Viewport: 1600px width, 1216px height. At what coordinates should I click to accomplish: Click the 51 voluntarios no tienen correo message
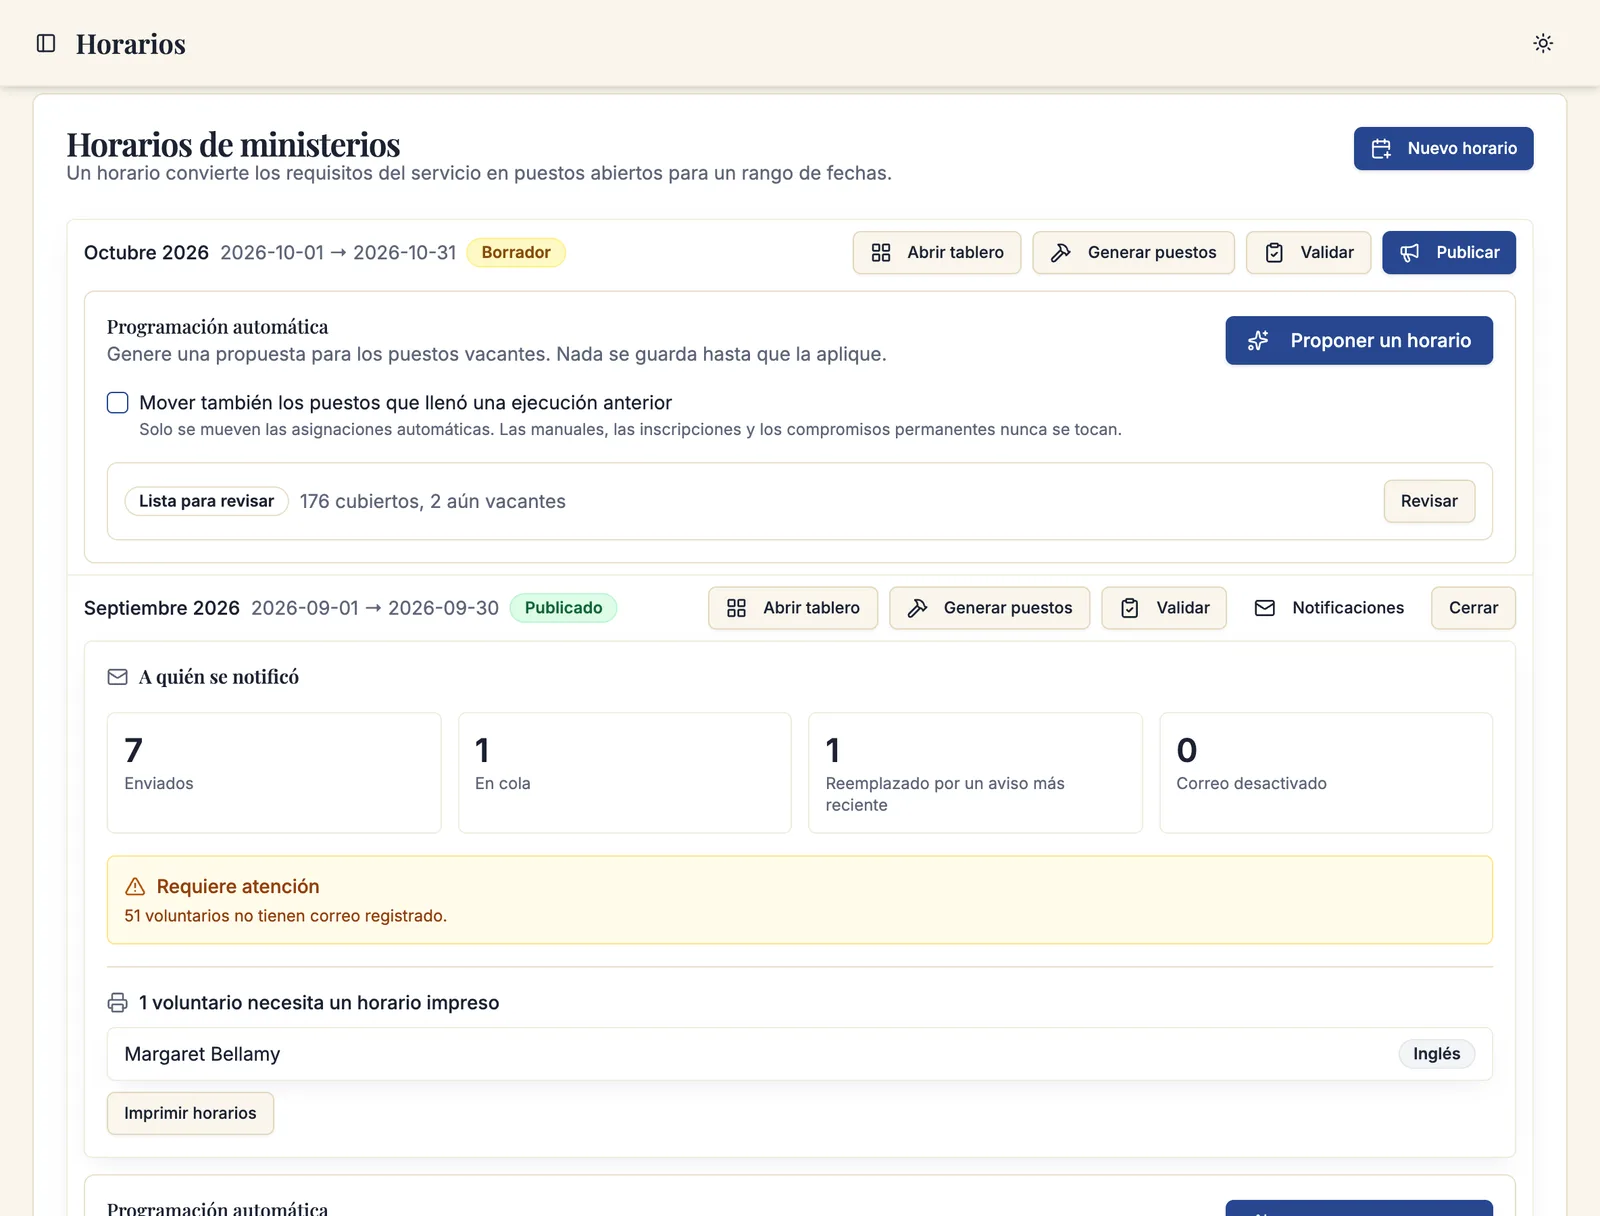click(x=286, y=916)
